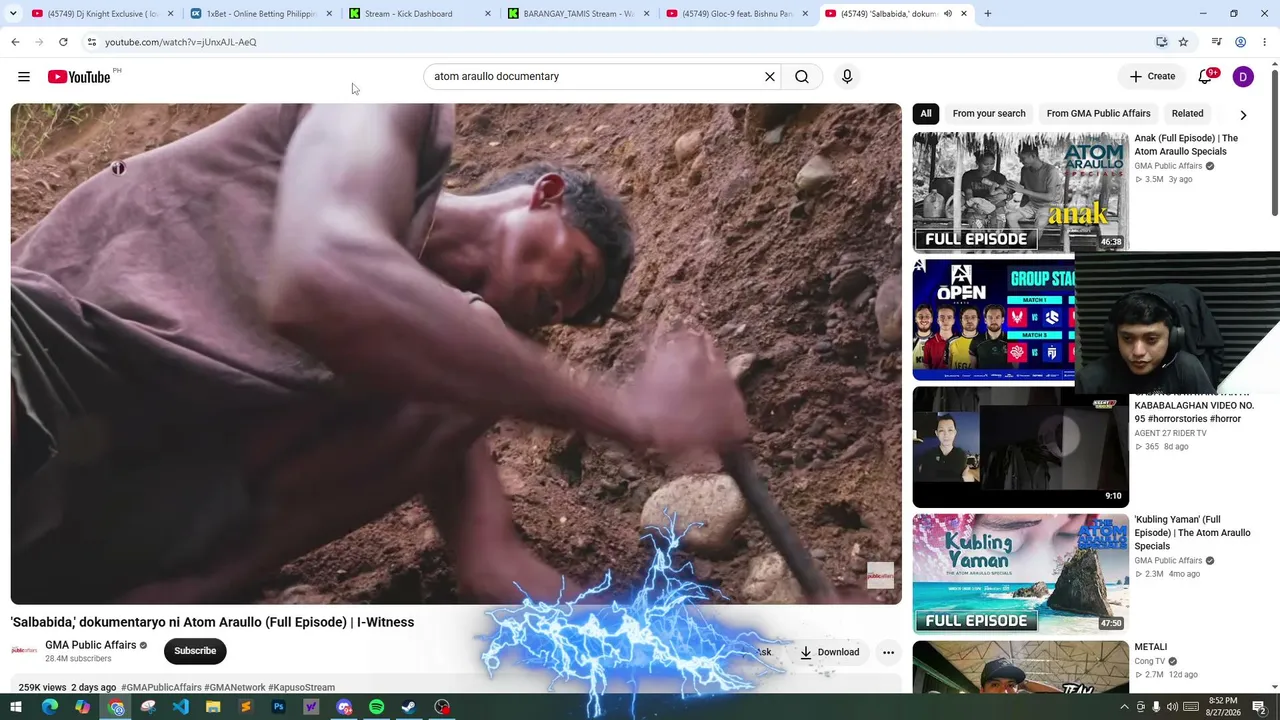Open the system volume control

[1172, 707]
